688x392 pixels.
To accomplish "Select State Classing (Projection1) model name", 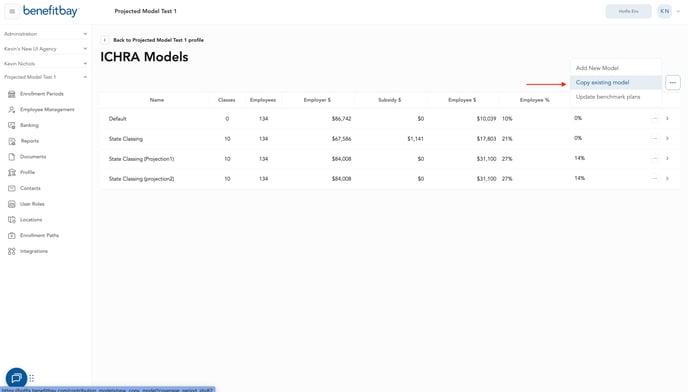I will (x=141, y=159).
